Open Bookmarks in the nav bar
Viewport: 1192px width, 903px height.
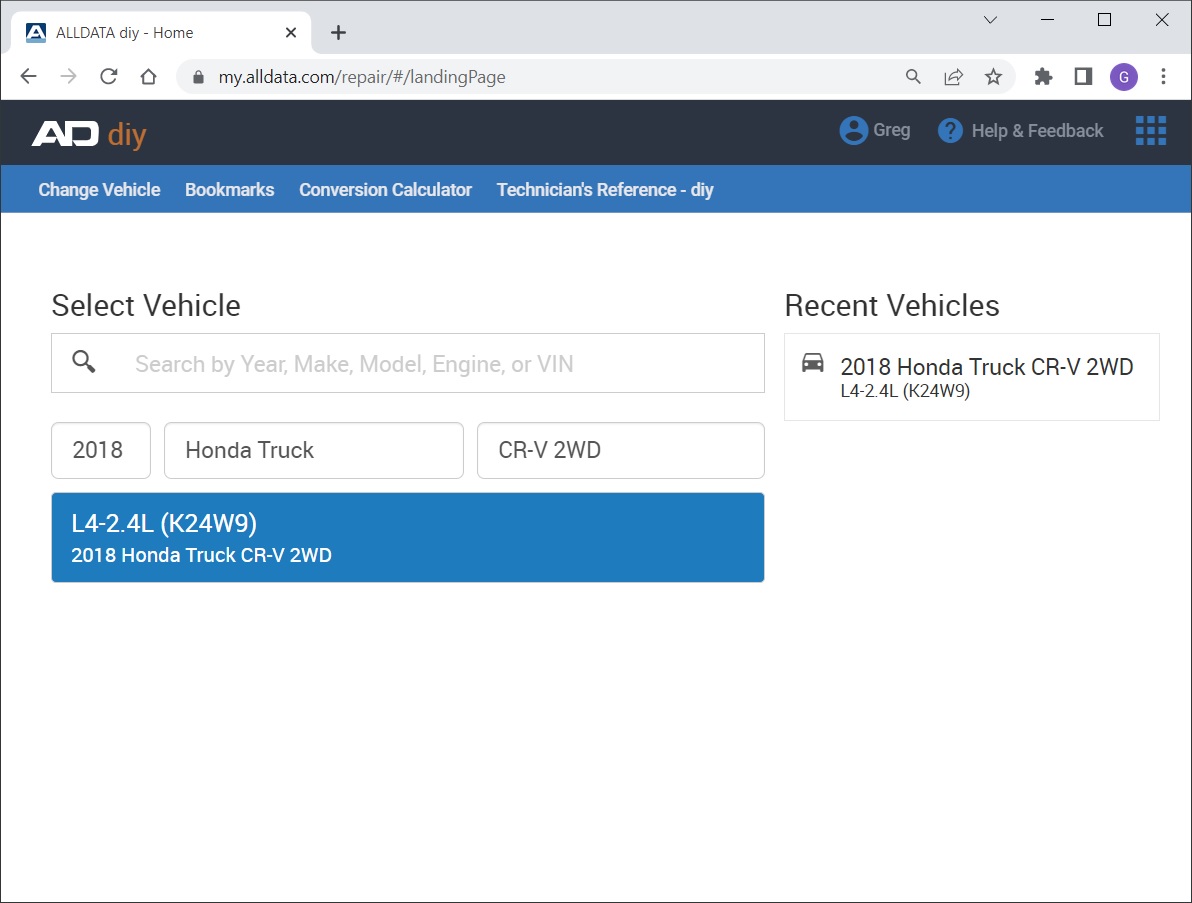coord(229,190)
